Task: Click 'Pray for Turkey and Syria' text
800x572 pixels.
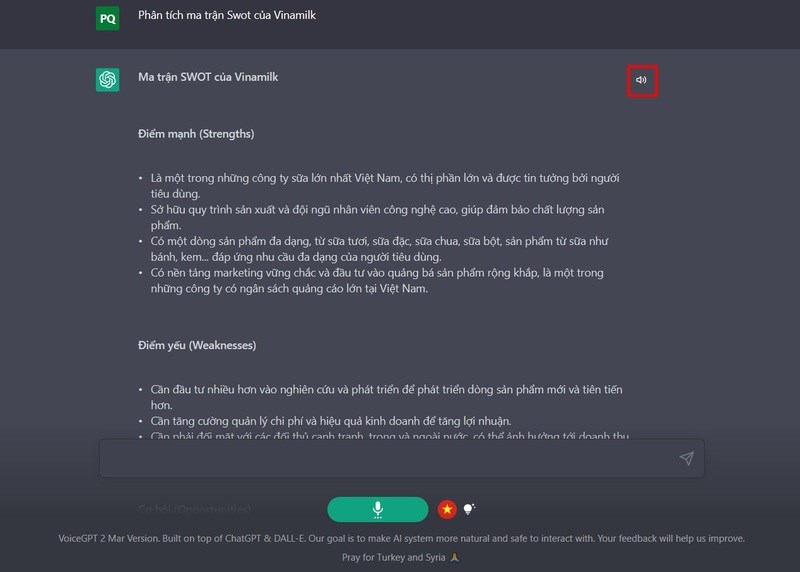Action: tap(393, 557)
